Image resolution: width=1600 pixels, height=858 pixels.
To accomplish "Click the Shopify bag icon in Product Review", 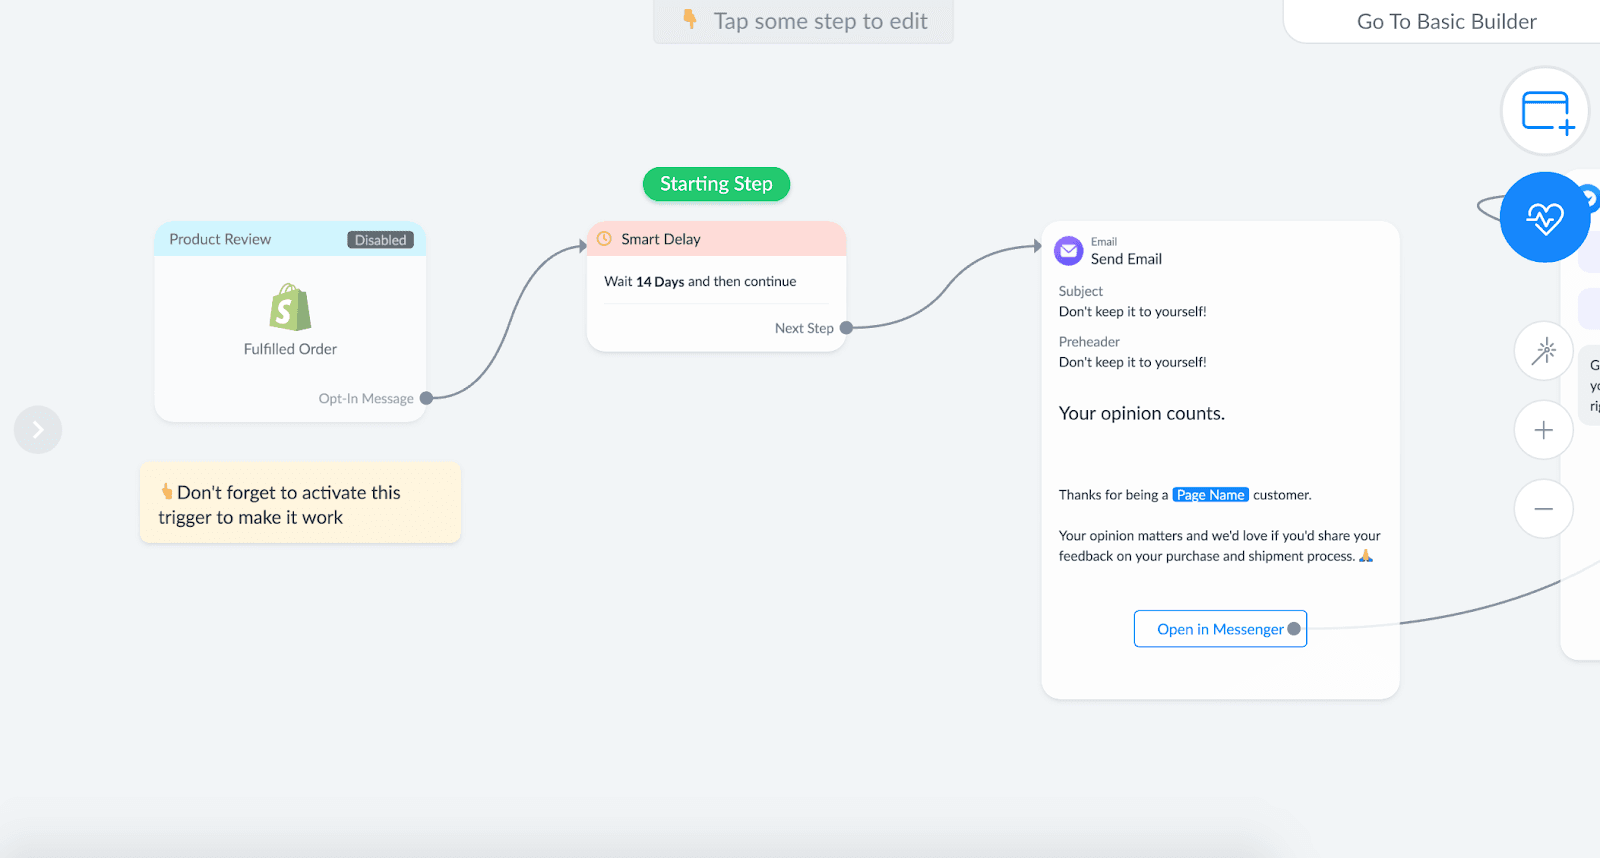I will (290, 307).
